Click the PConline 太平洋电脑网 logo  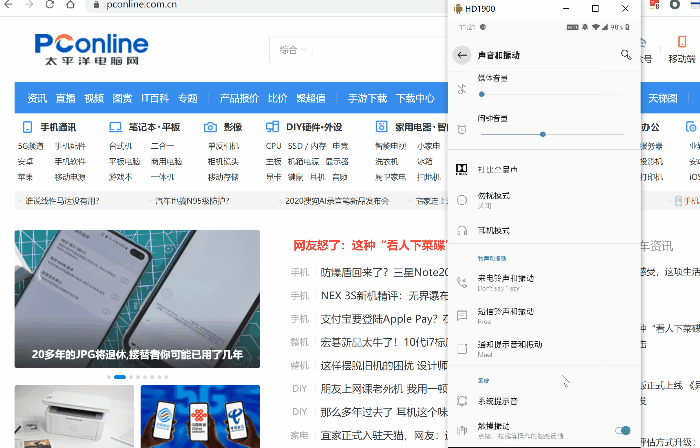(91, 49)
